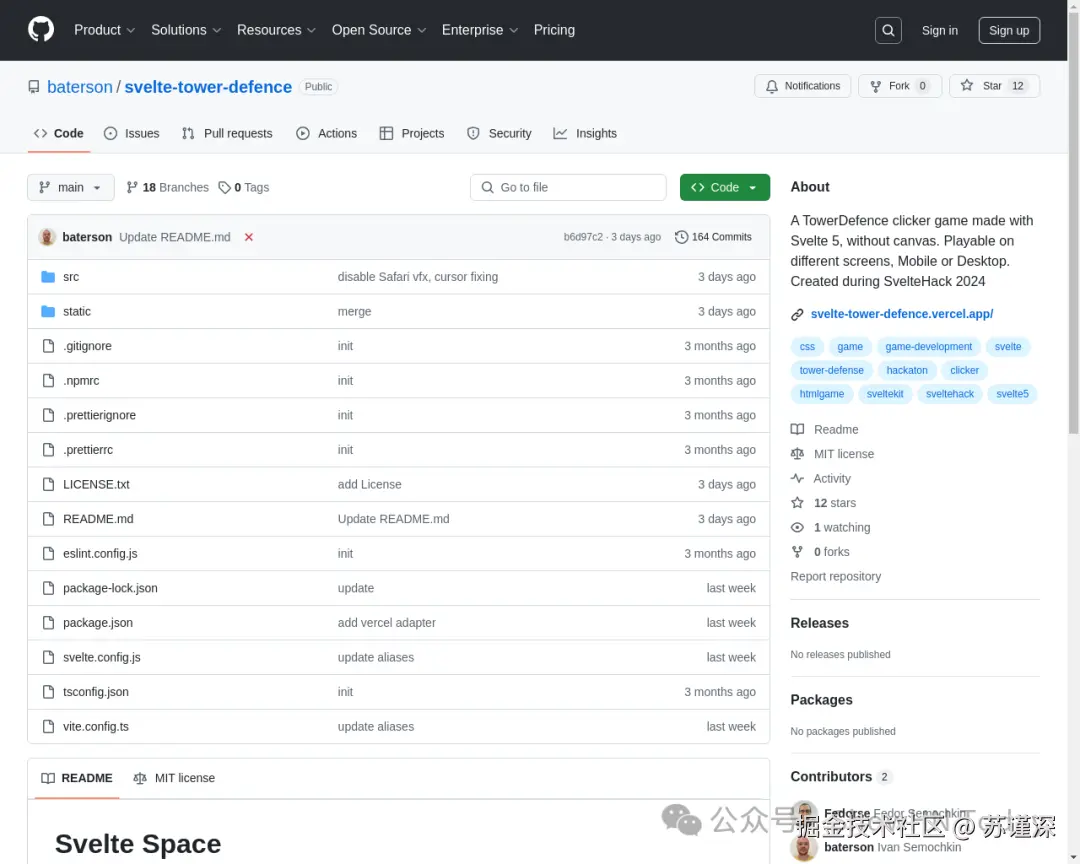Switch to the Insights tab
The width and height of the screenshot is (1080, 864).
click(x=585, y=134)
